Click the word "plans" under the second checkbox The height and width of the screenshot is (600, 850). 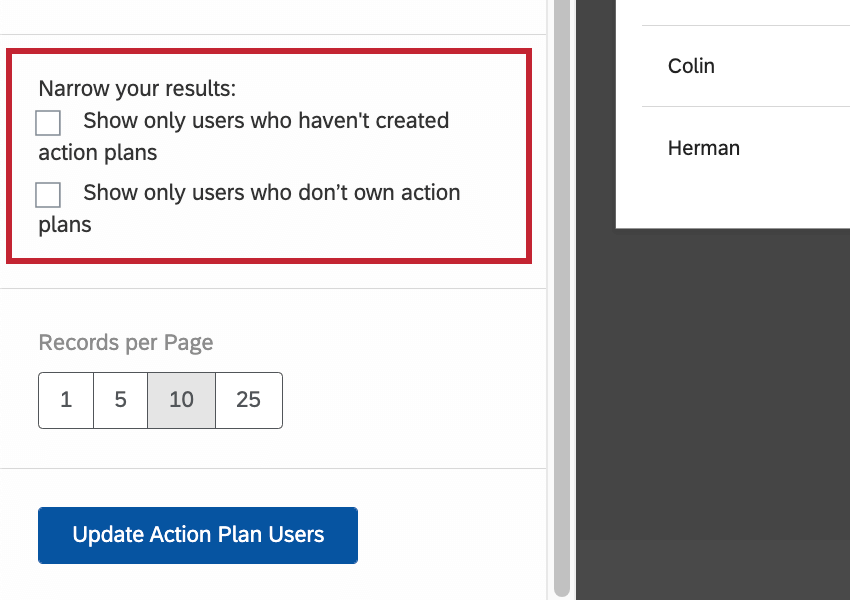(65, 225)
